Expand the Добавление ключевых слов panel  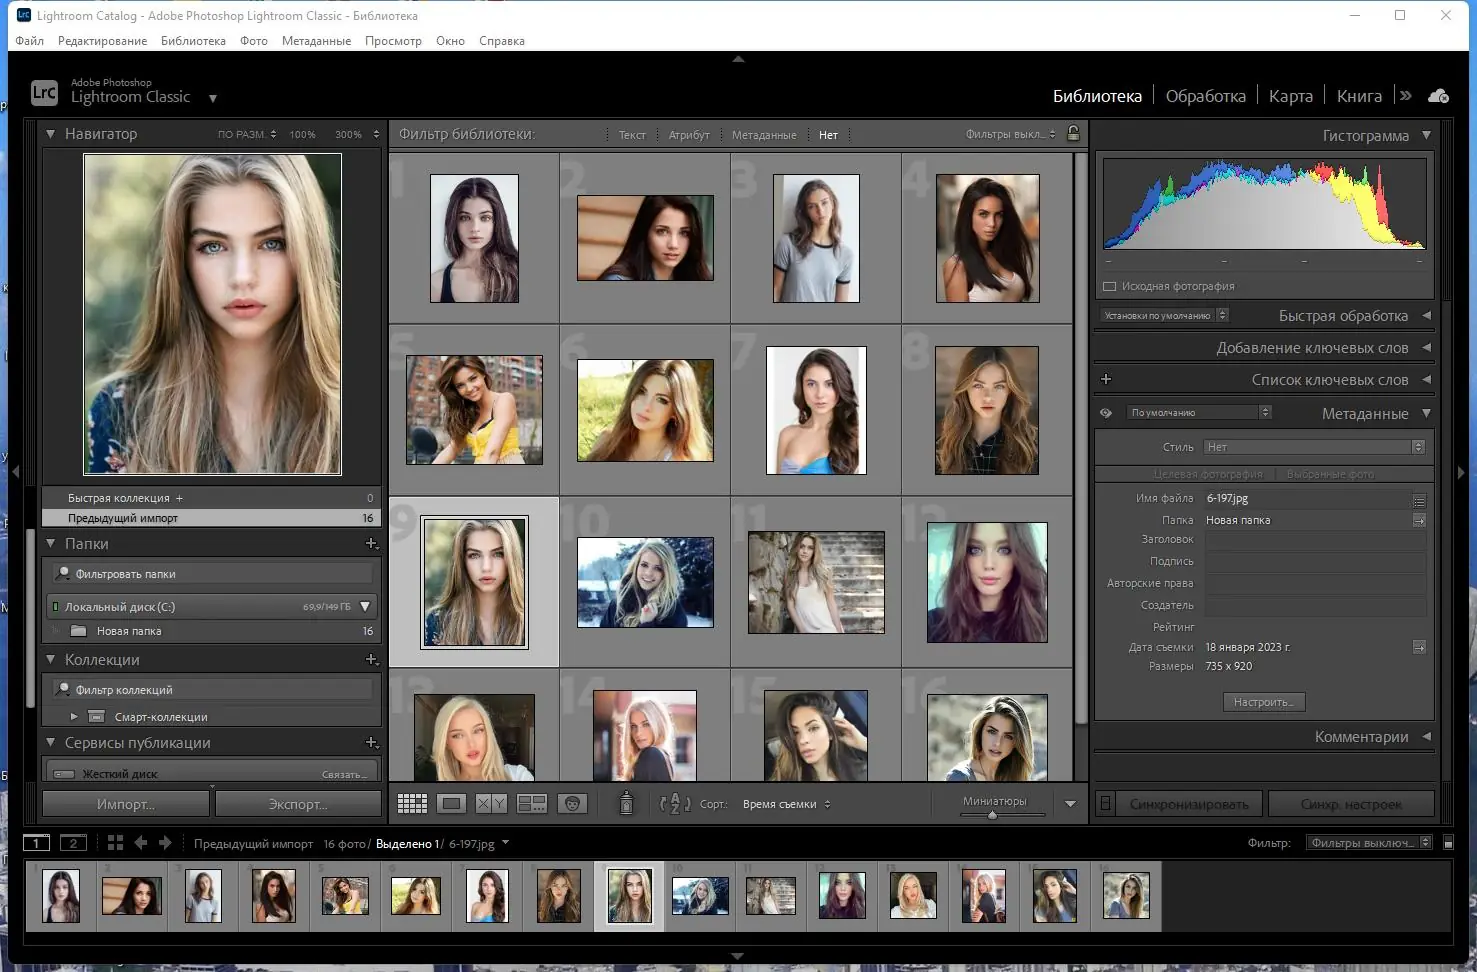point(1427,348)
